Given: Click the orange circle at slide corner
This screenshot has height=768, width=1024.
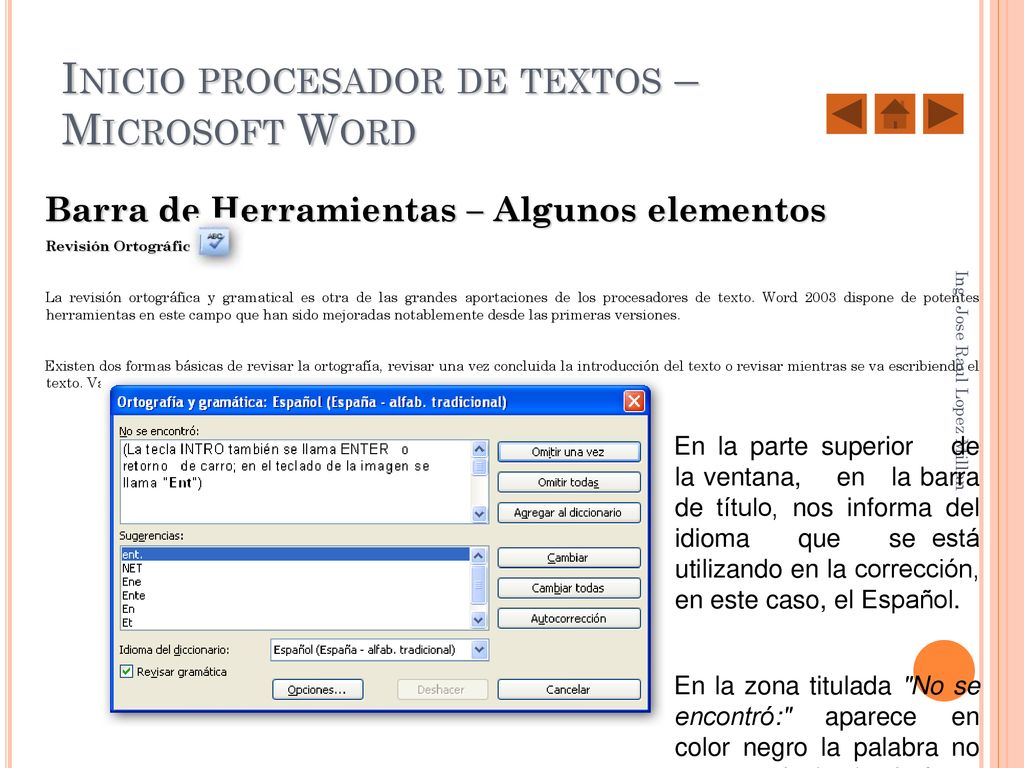Looking at the screenshot, I should tap(944, 671).
